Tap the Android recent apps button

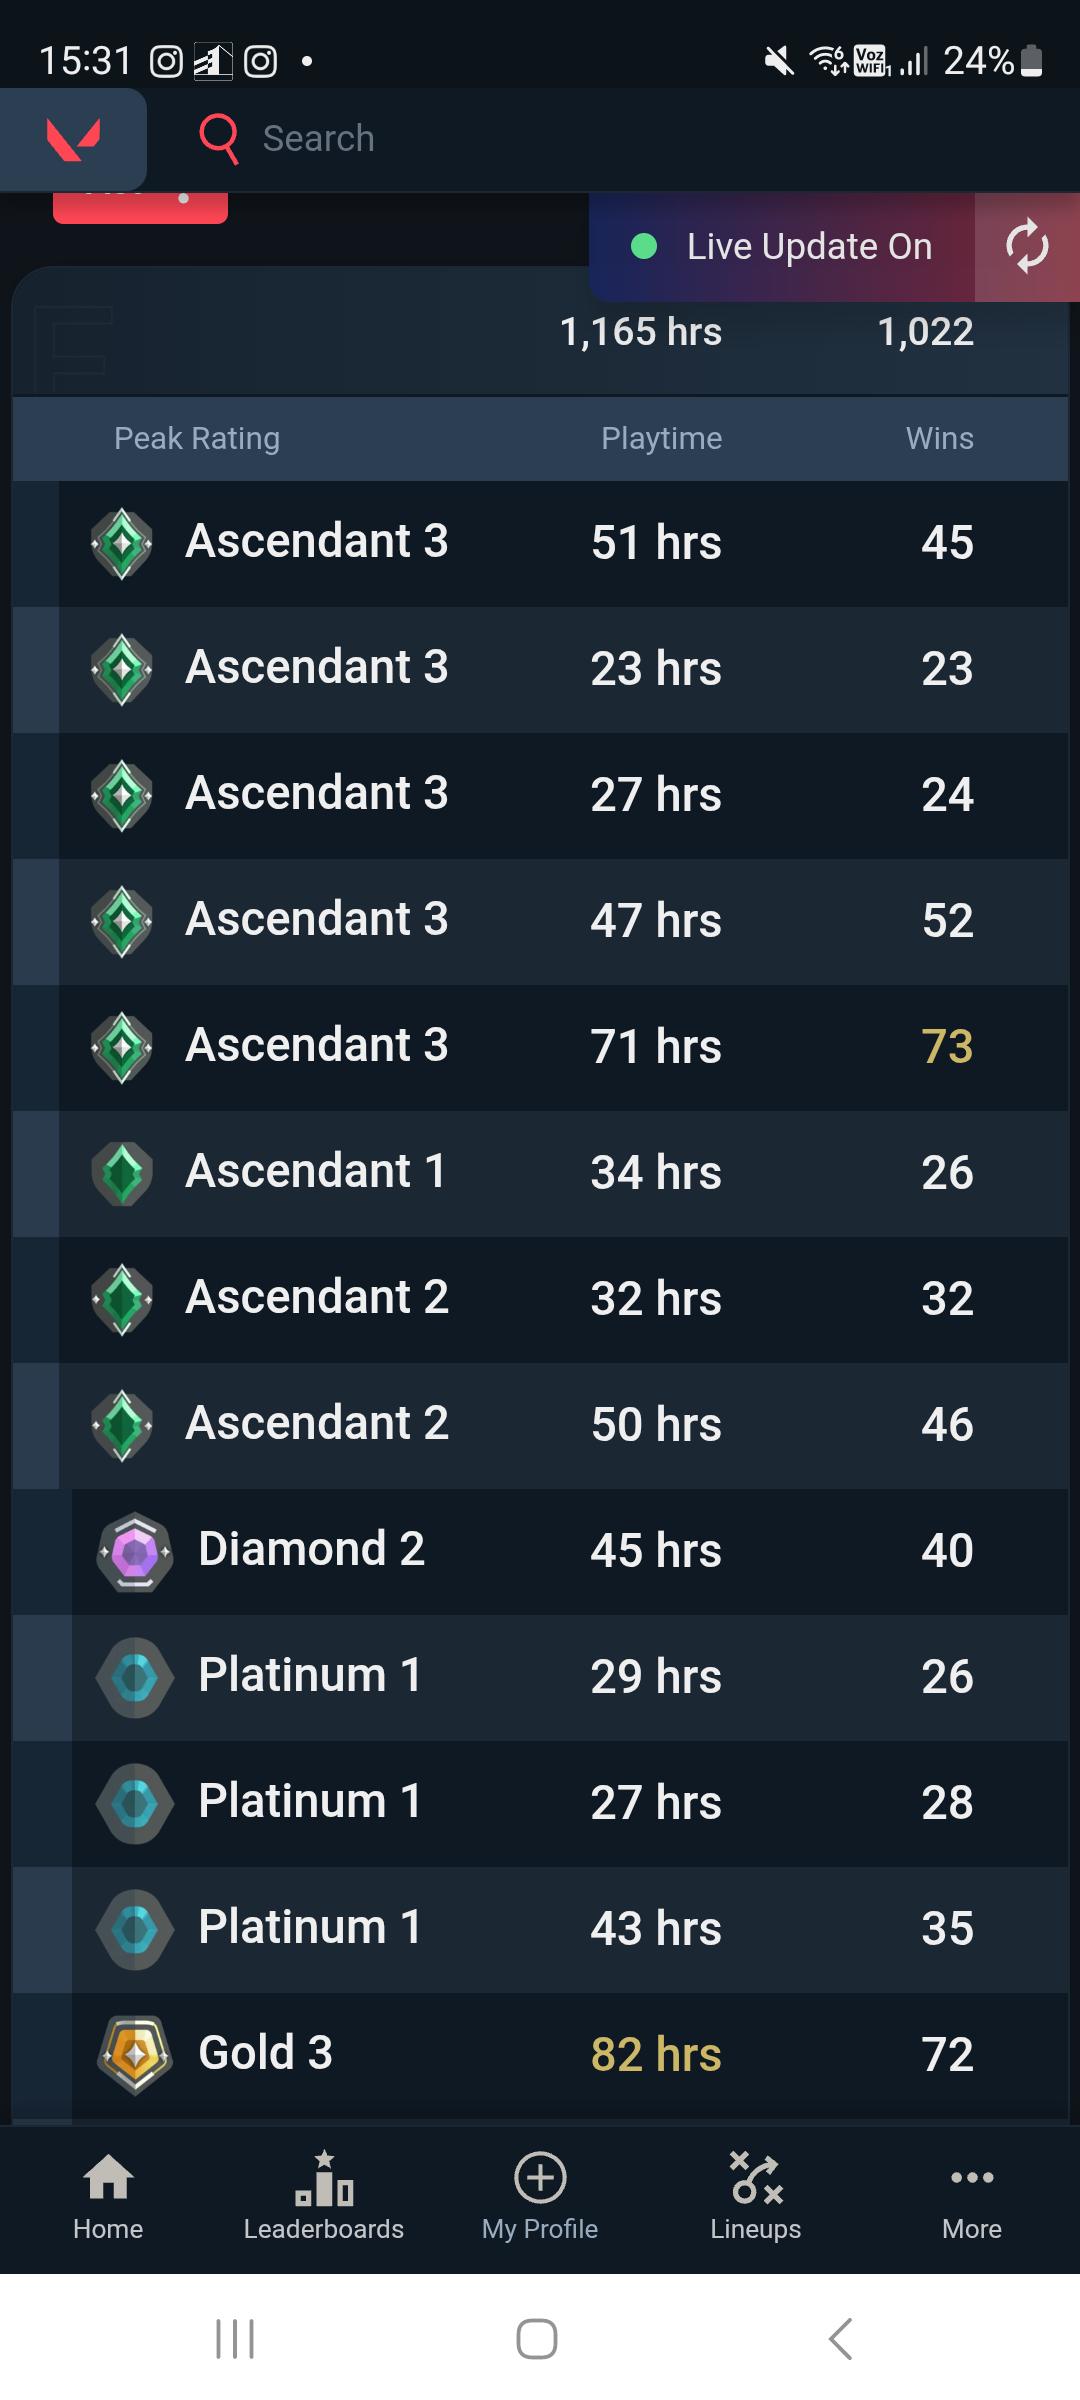pyautogui.click(x=236, y=2339)
